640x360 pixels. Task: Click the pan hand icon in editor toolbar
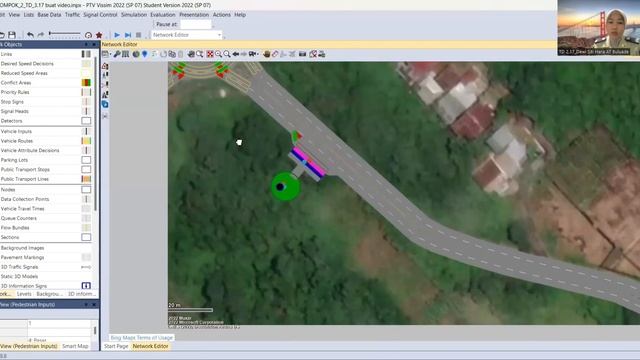[x=267, y=54]
